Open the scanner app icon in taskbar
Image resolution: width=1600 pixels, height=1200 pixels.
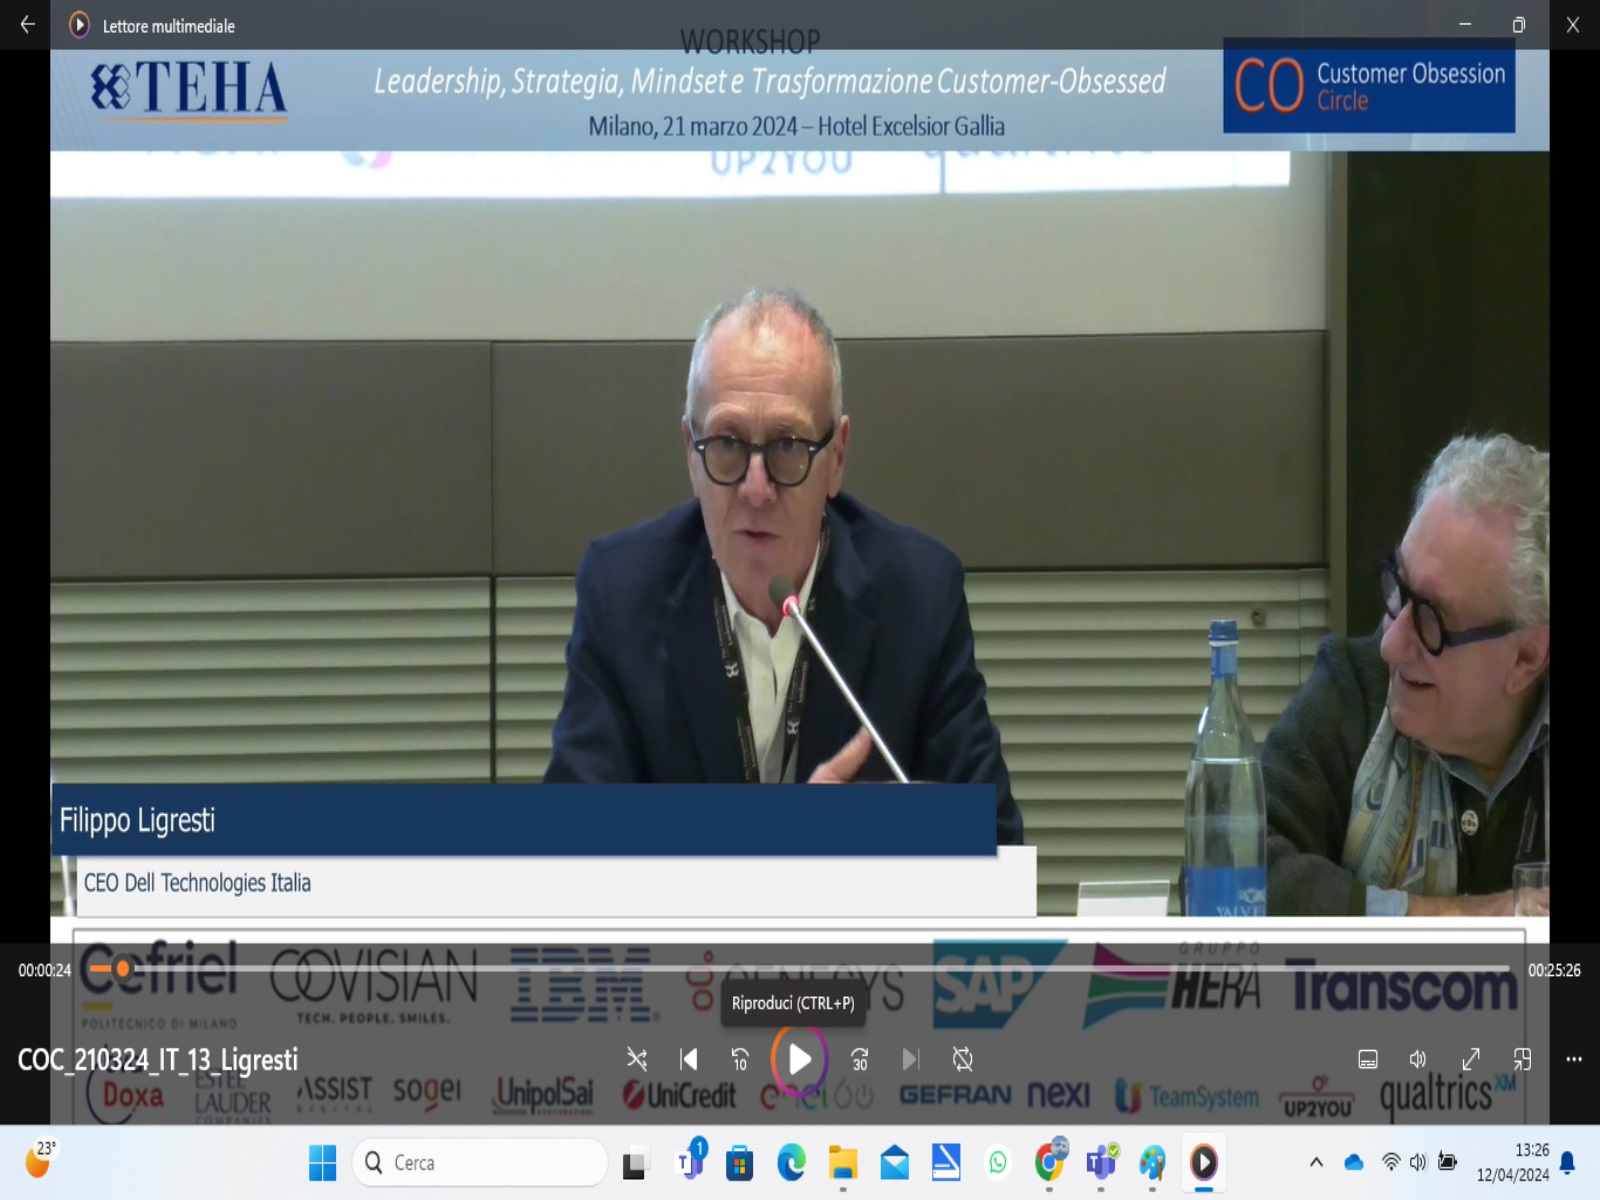(x=946, y=1162)
